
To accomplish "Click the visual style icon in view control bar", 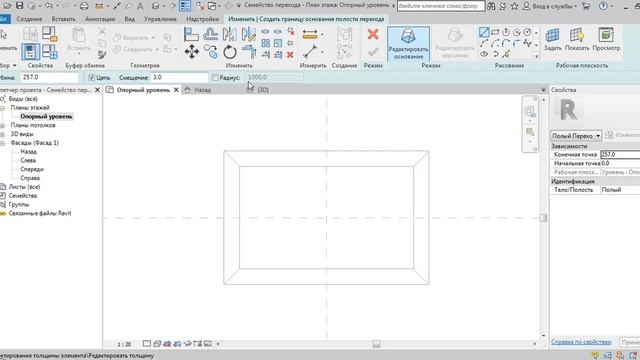I will click(157, 344).
